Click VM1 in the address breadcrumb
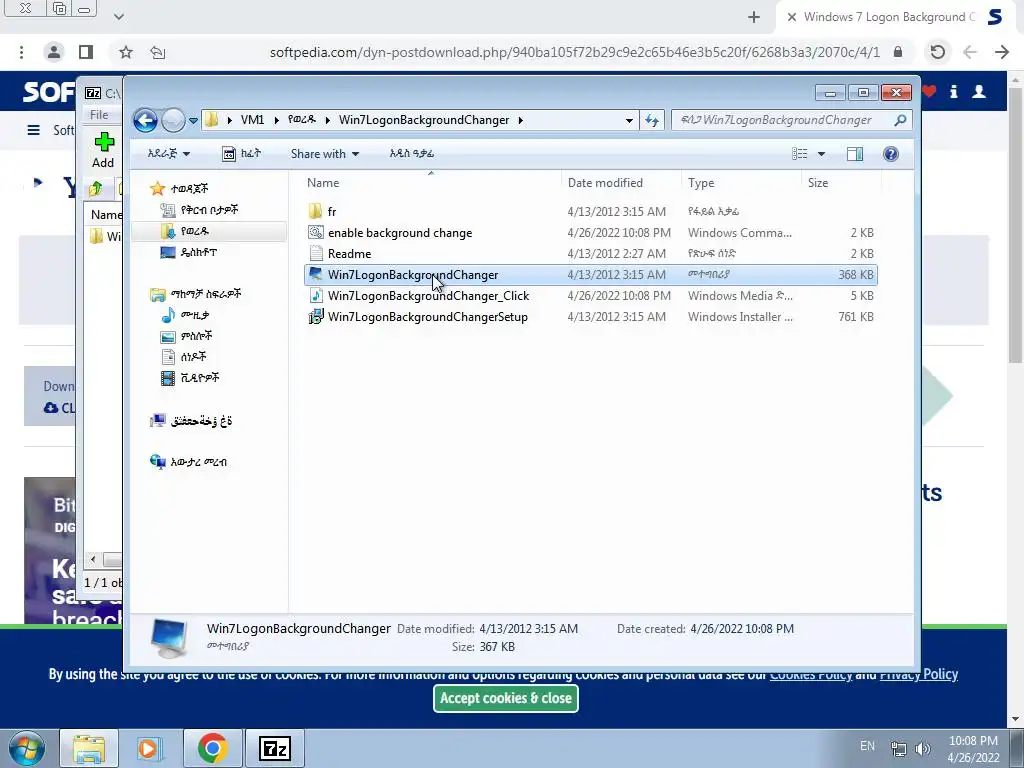Screen dimensions: 1024x768 [x=252, y=120]
